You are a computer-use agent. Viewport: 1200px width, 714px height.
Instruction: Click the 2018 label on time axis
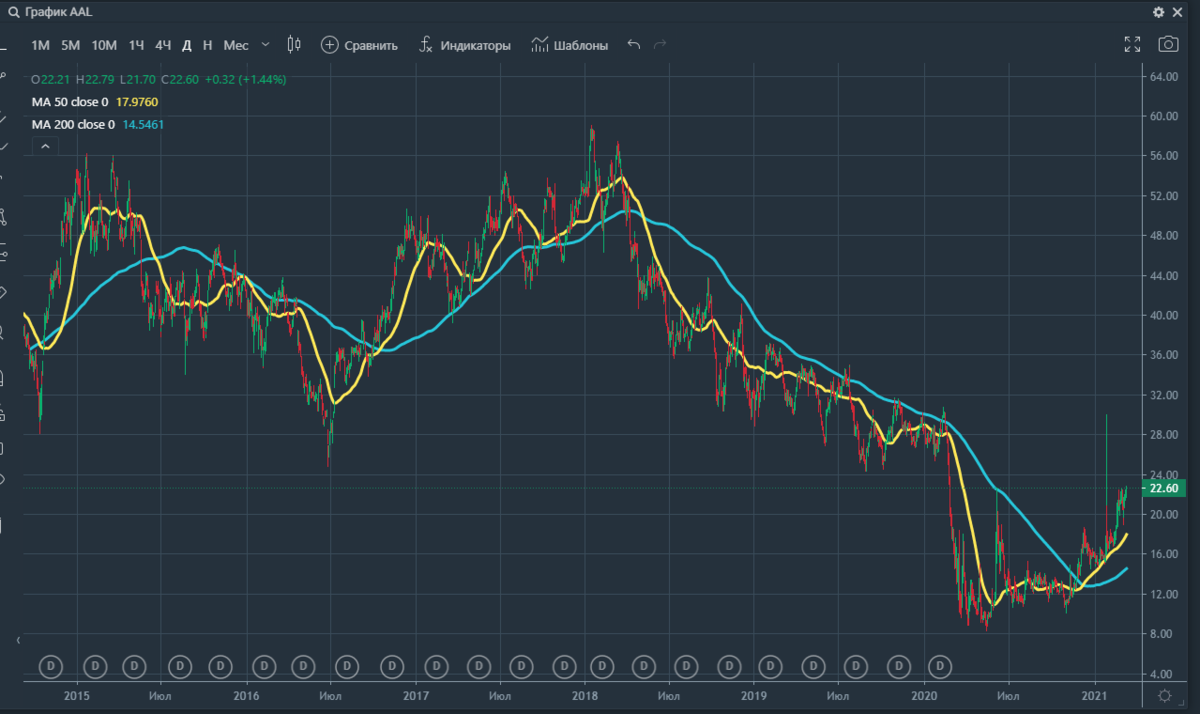pyautogui.click(x=585, y=695)
